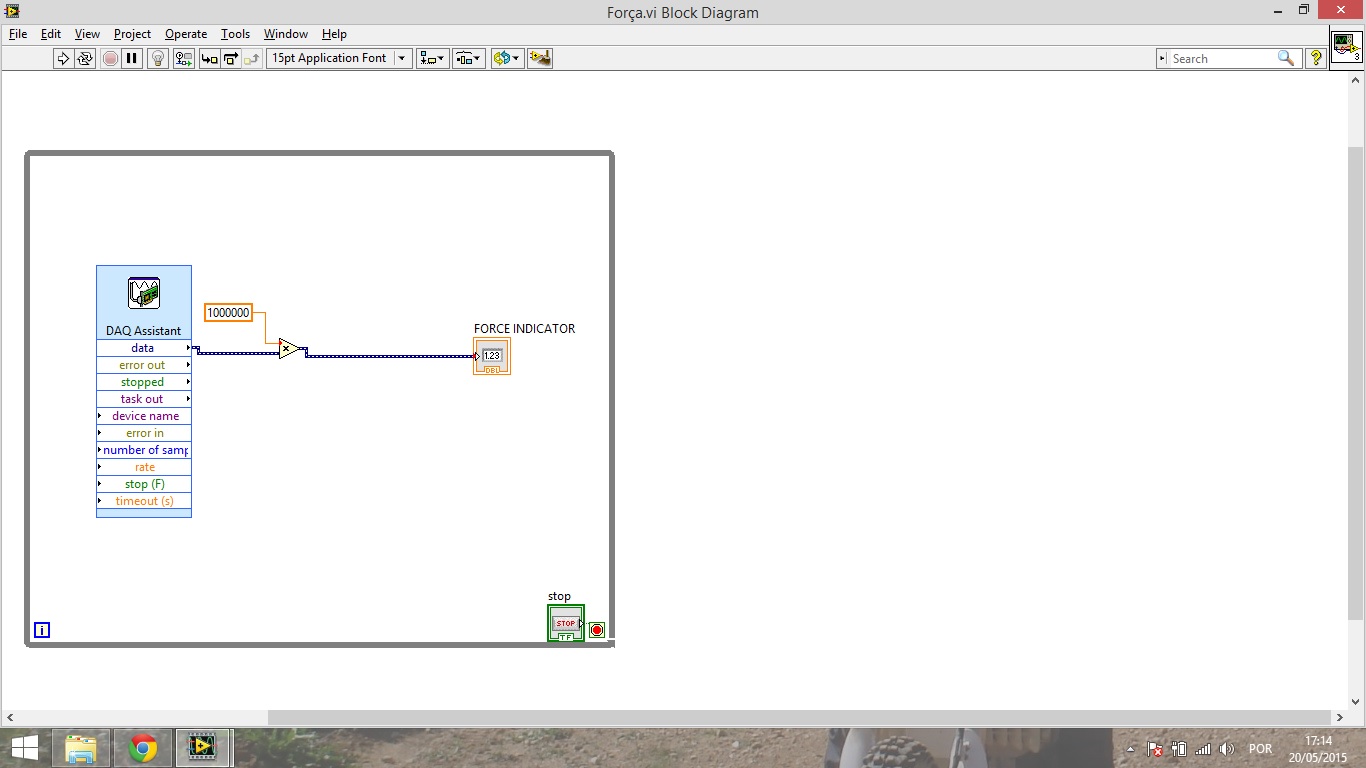The width and height of the screenshot is (1366, 768).
Task: Click the task out terminal
Action: [144, 399]
